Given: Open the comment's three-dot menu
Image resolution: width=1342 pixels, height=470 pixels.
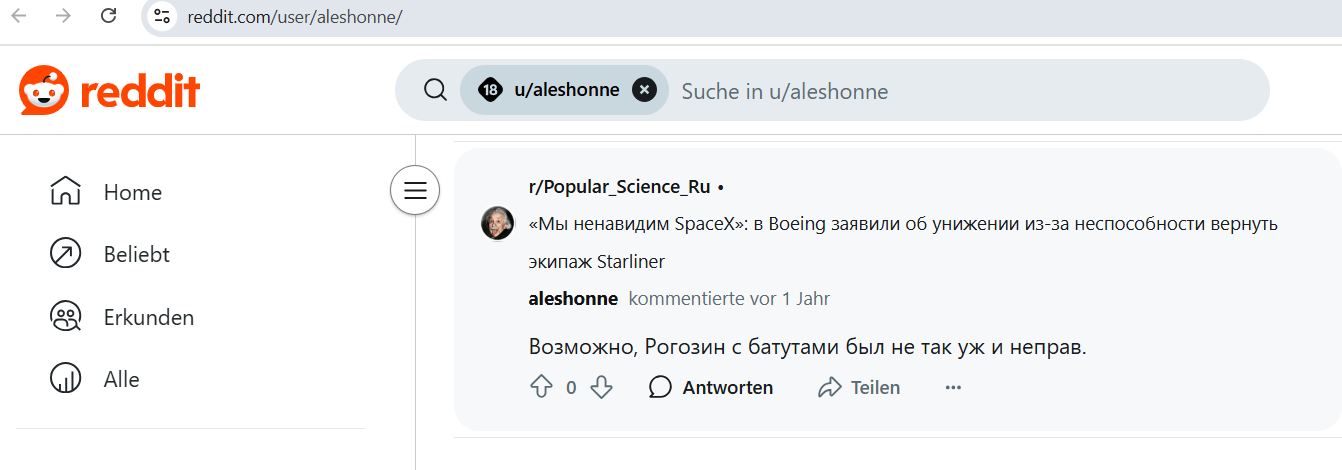Looking at the screenshot, I should click(x=953, y=387).
